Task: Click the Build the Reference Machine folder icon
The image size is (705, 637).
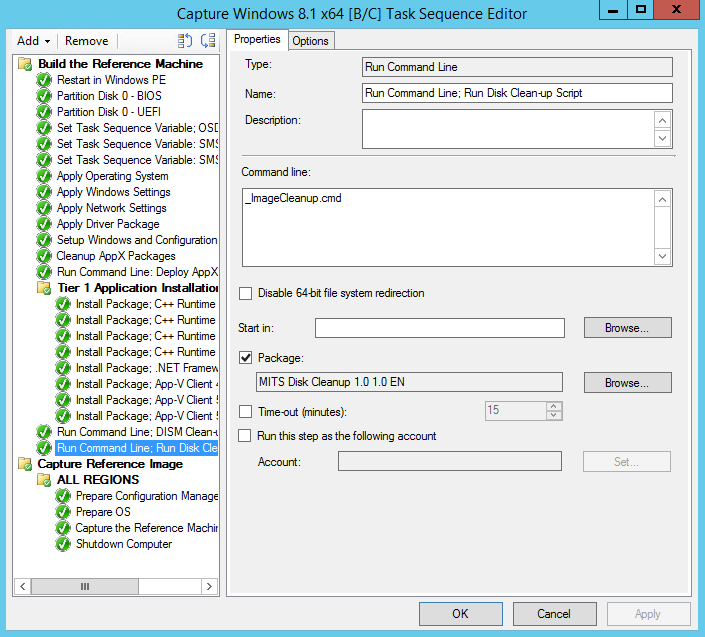Action: [x=25, y=64]
